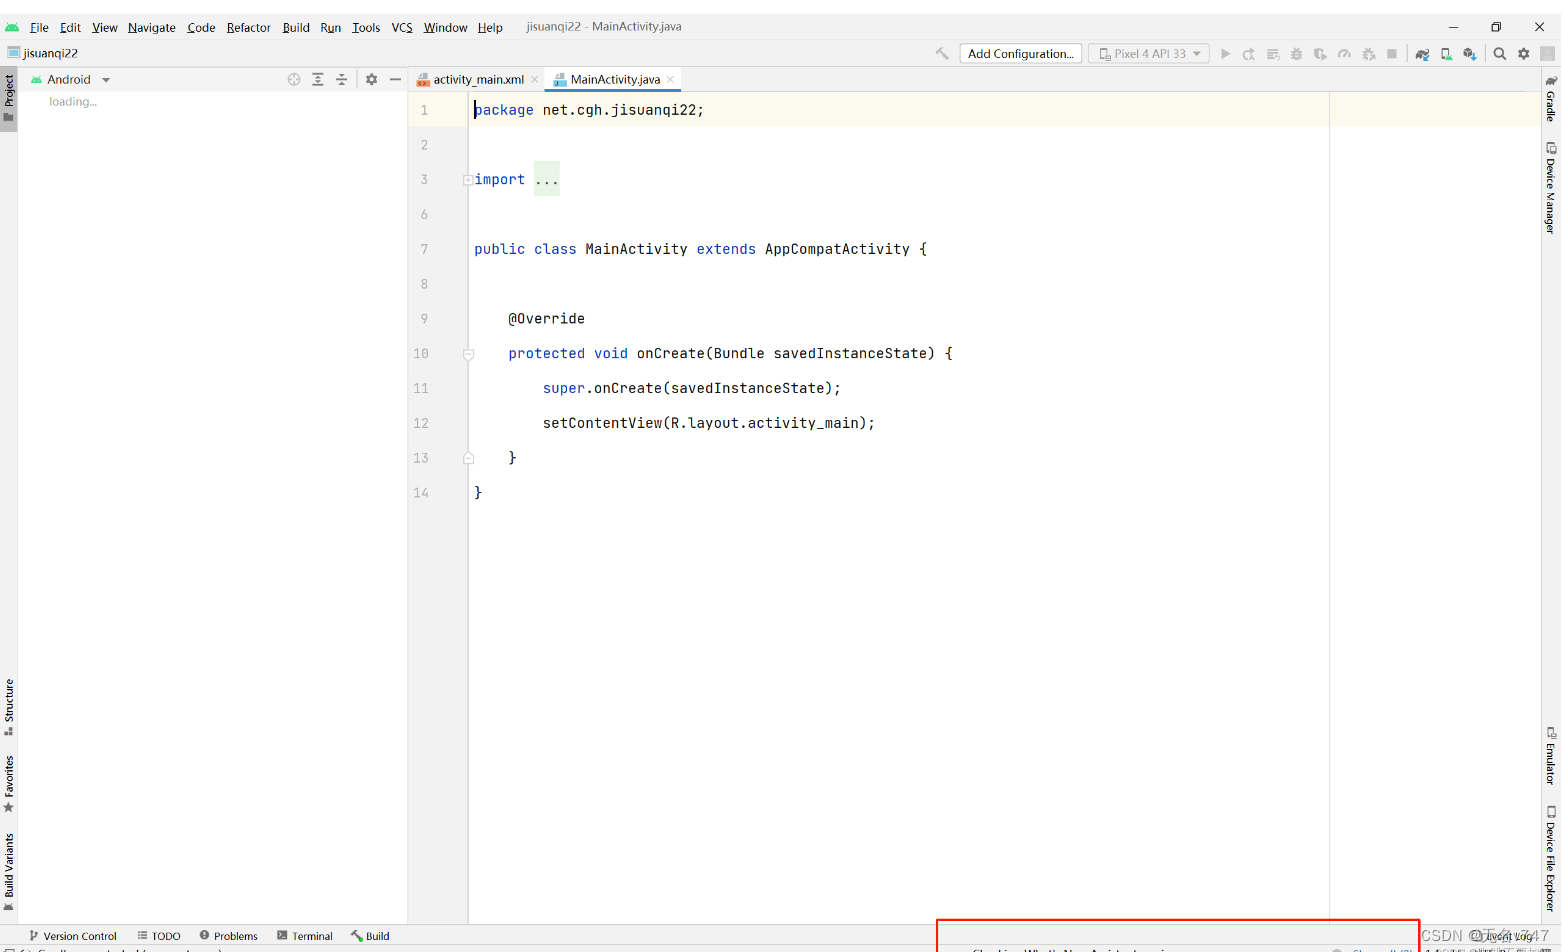1564x952 pixels.
Task: Click the Stop square icon
Action: 1392,54
